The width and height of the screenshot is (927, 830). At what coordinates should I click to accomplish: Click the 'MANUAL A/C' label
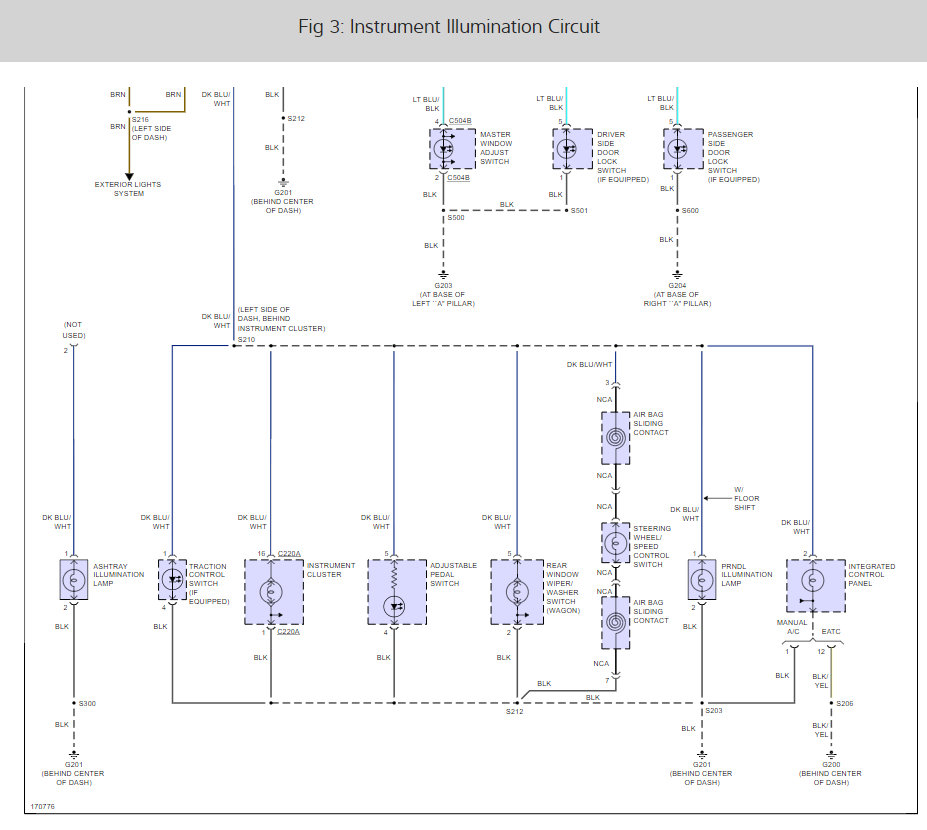point(792,627)
